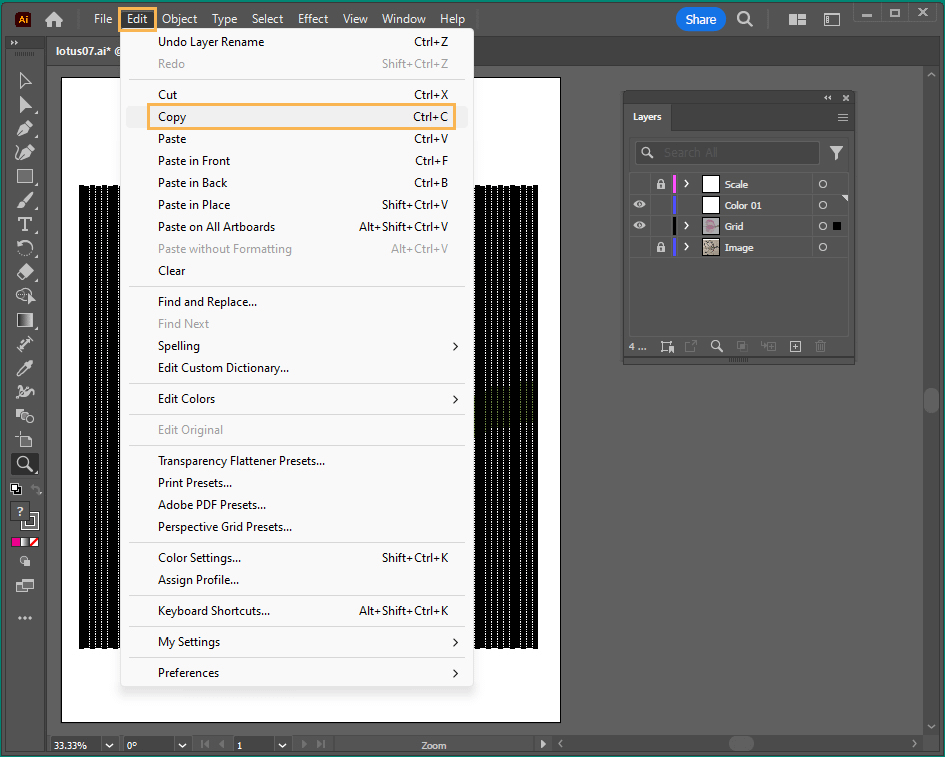Open the Preferences submenu
The width and height of the screenshot is (945, 757).
188,673
